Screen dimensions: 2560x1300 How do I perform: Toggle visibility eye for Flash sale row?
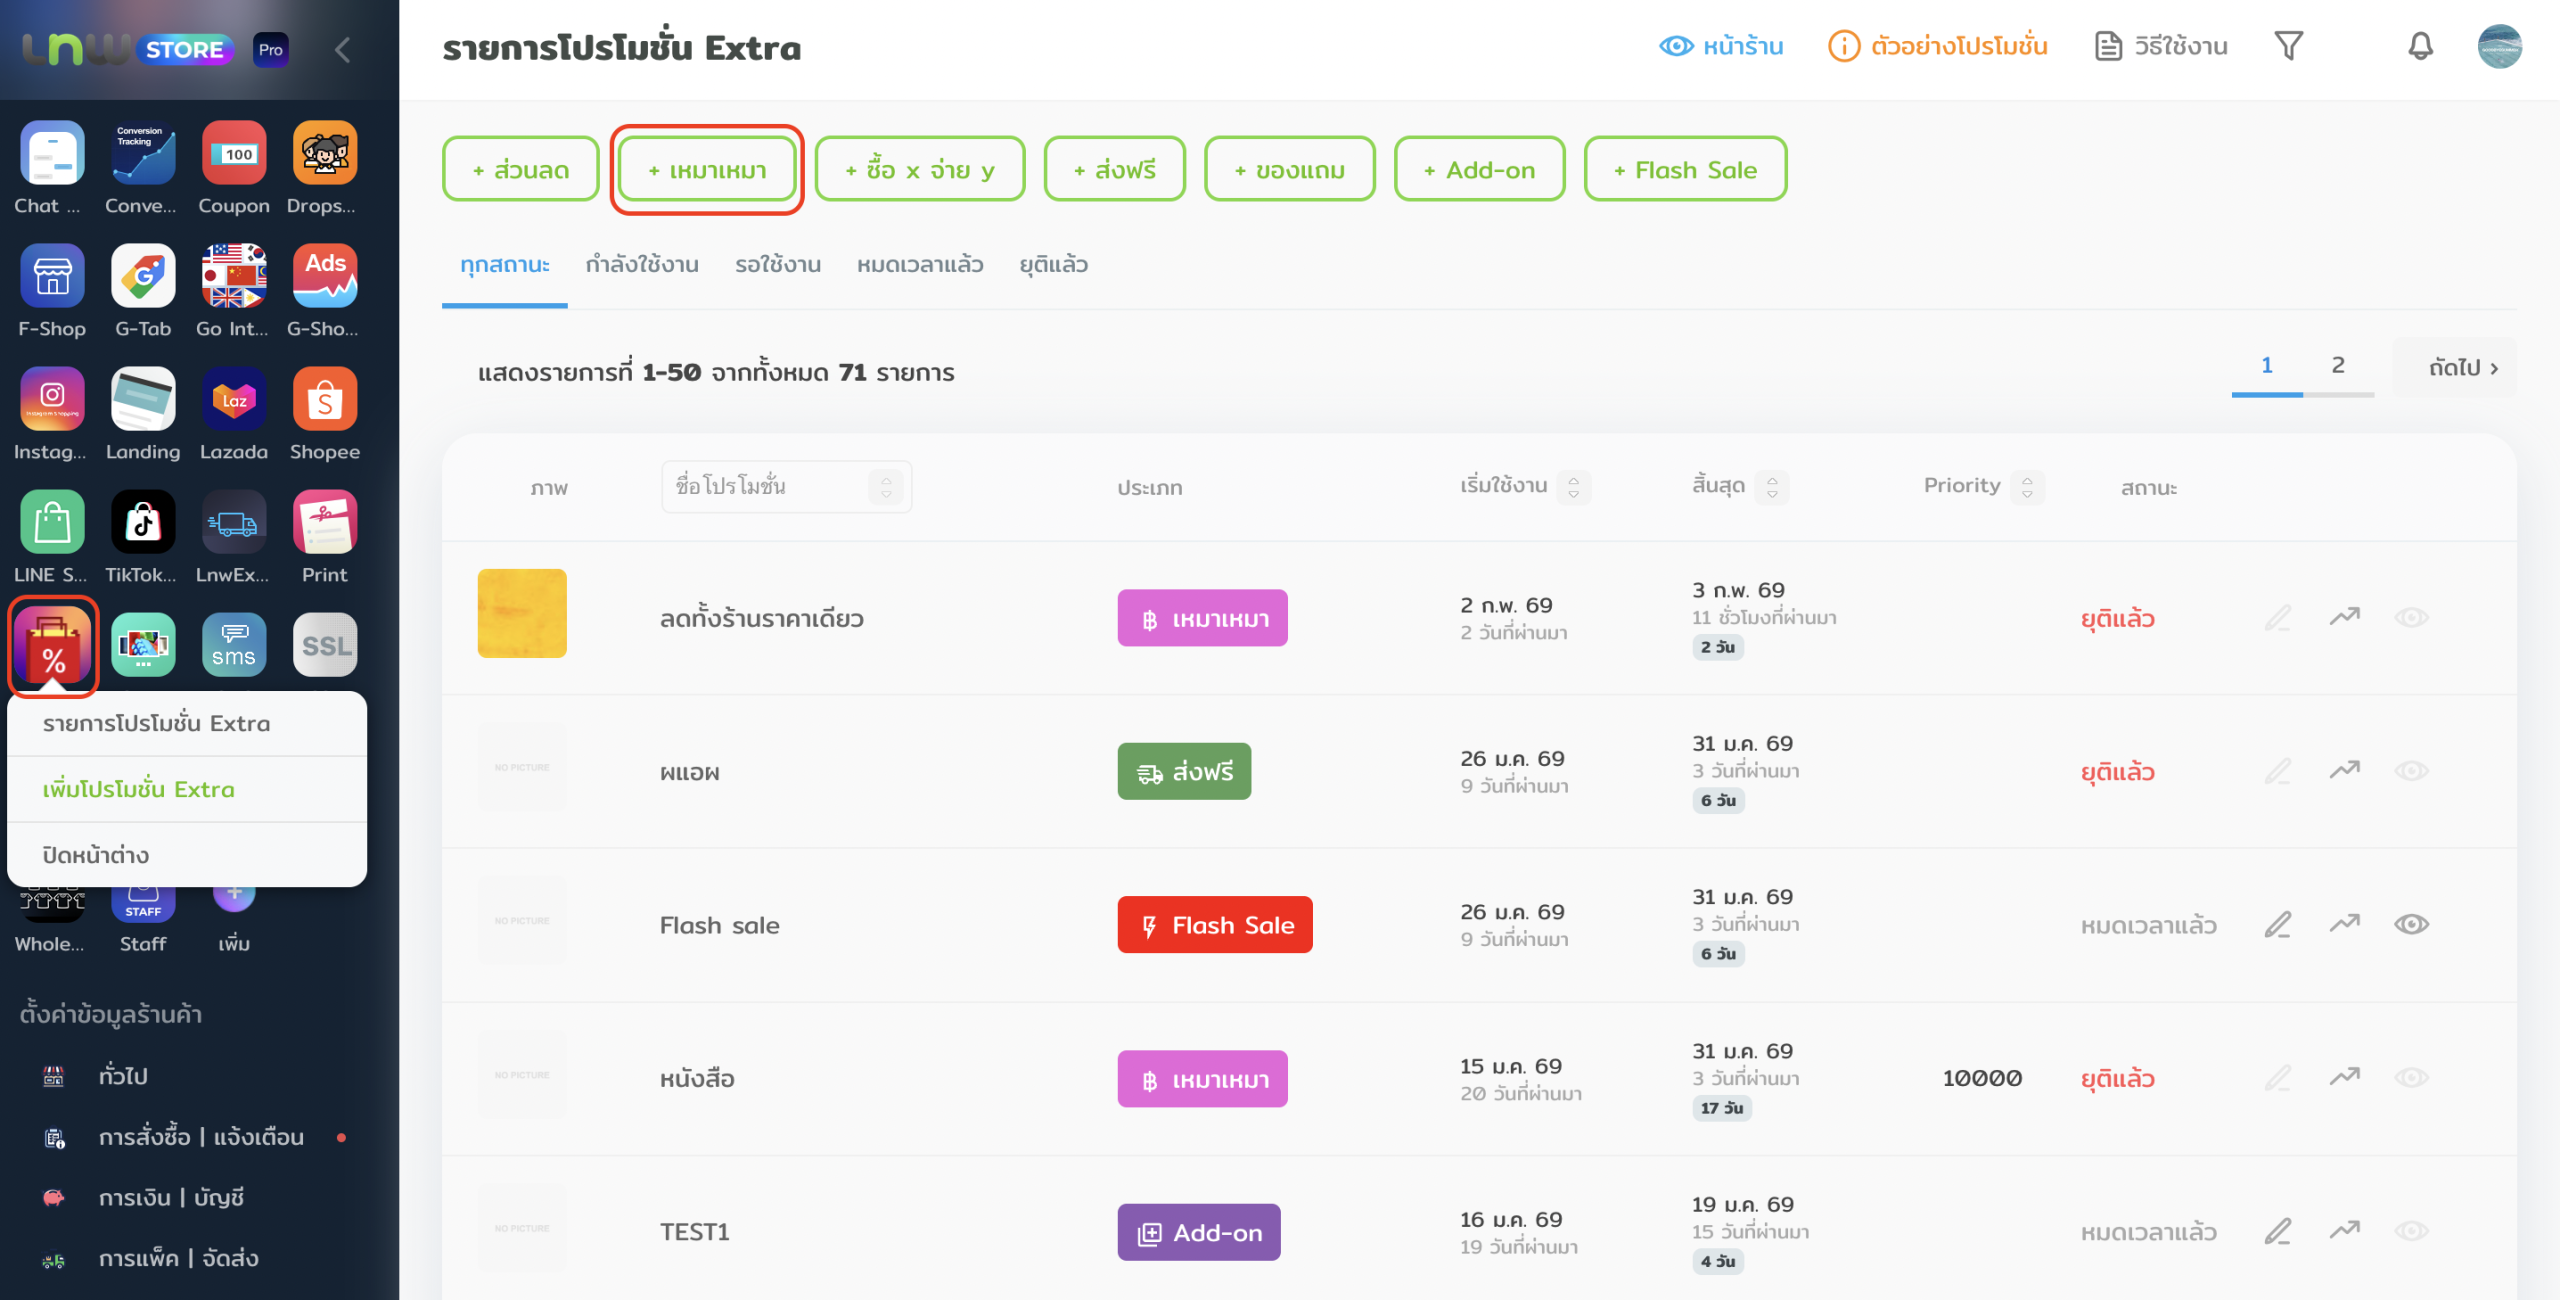2411,924
